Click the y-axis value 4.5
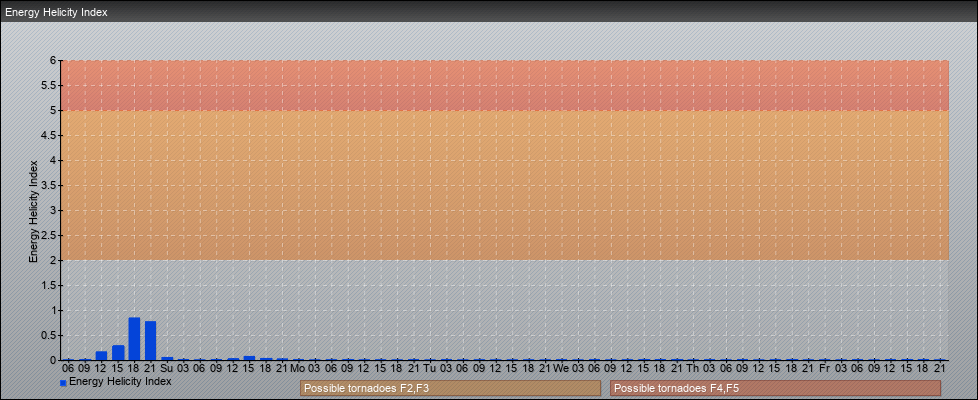The height and width of the screenshot is (400, 978). [49, 135]
